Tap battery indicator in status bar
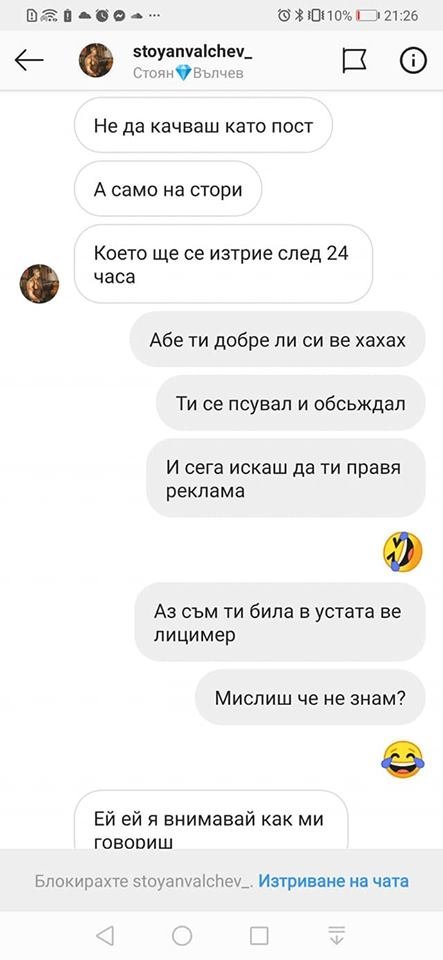This screenshot has height=960, width=443. point(368,15)
